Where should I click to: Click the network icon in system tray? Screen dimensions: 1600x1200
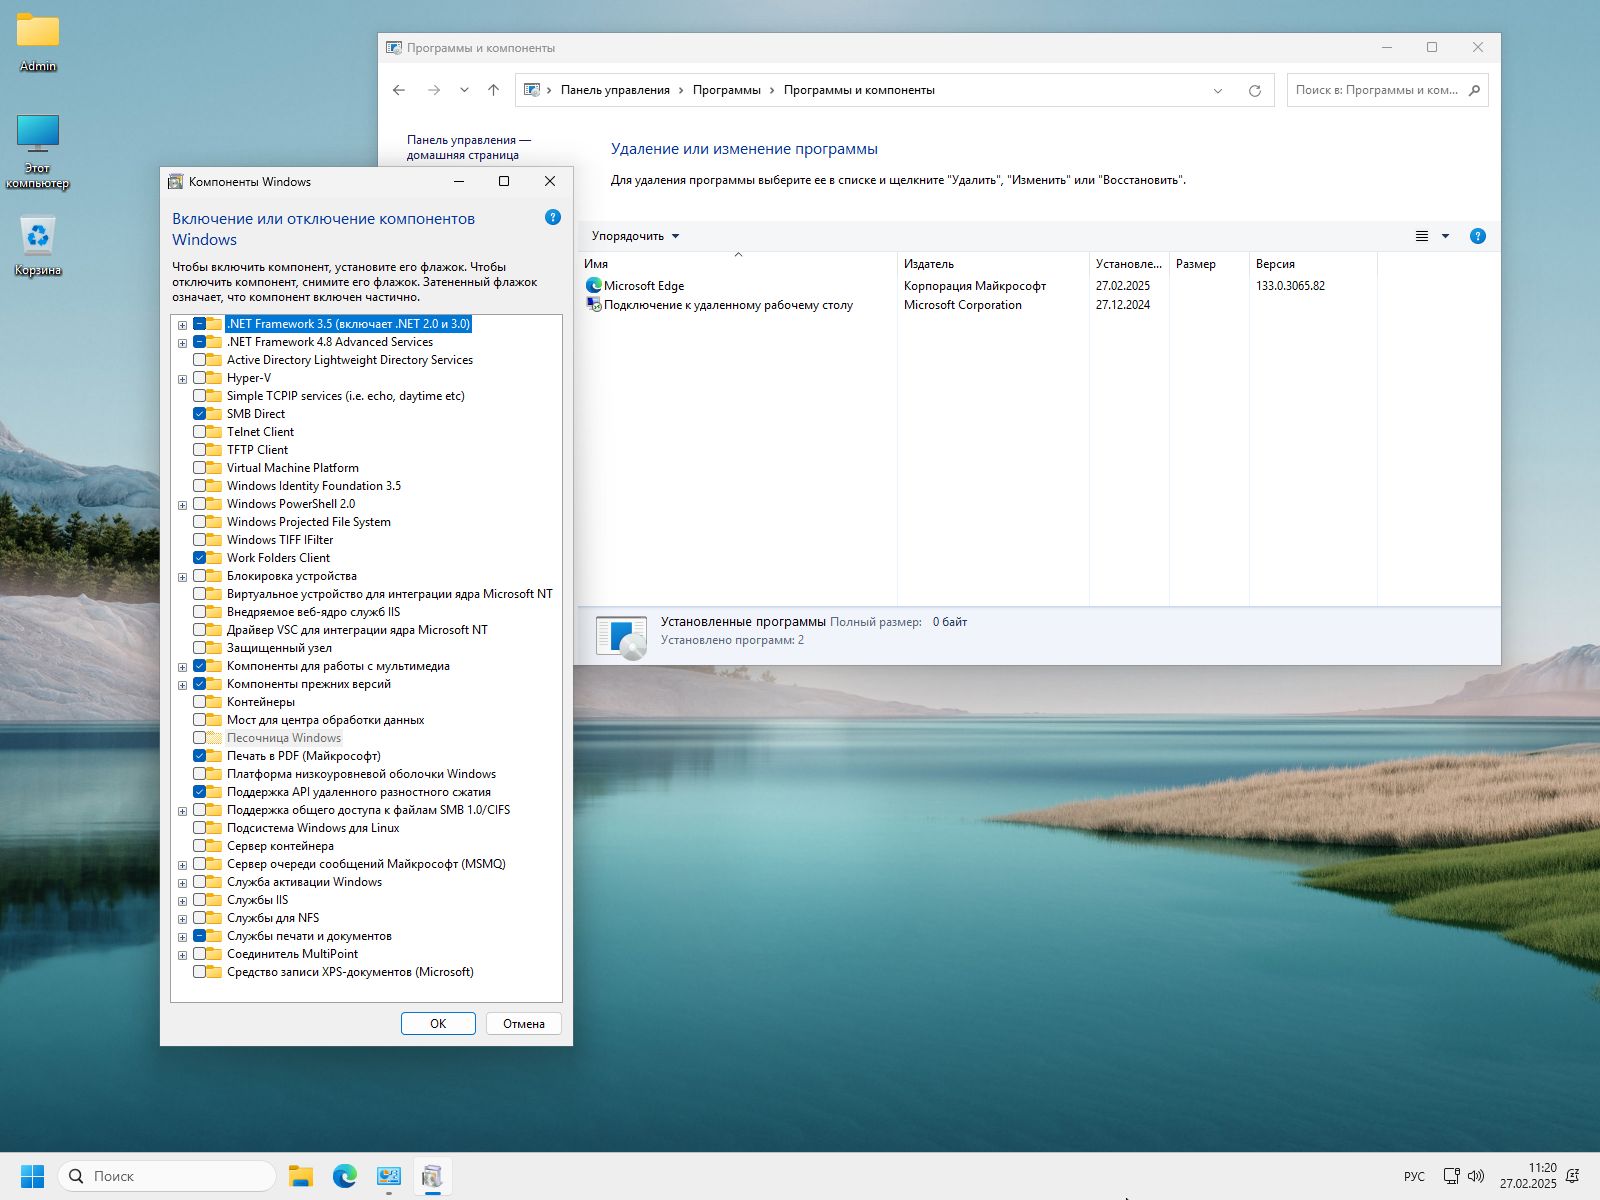[1452, 1176]
